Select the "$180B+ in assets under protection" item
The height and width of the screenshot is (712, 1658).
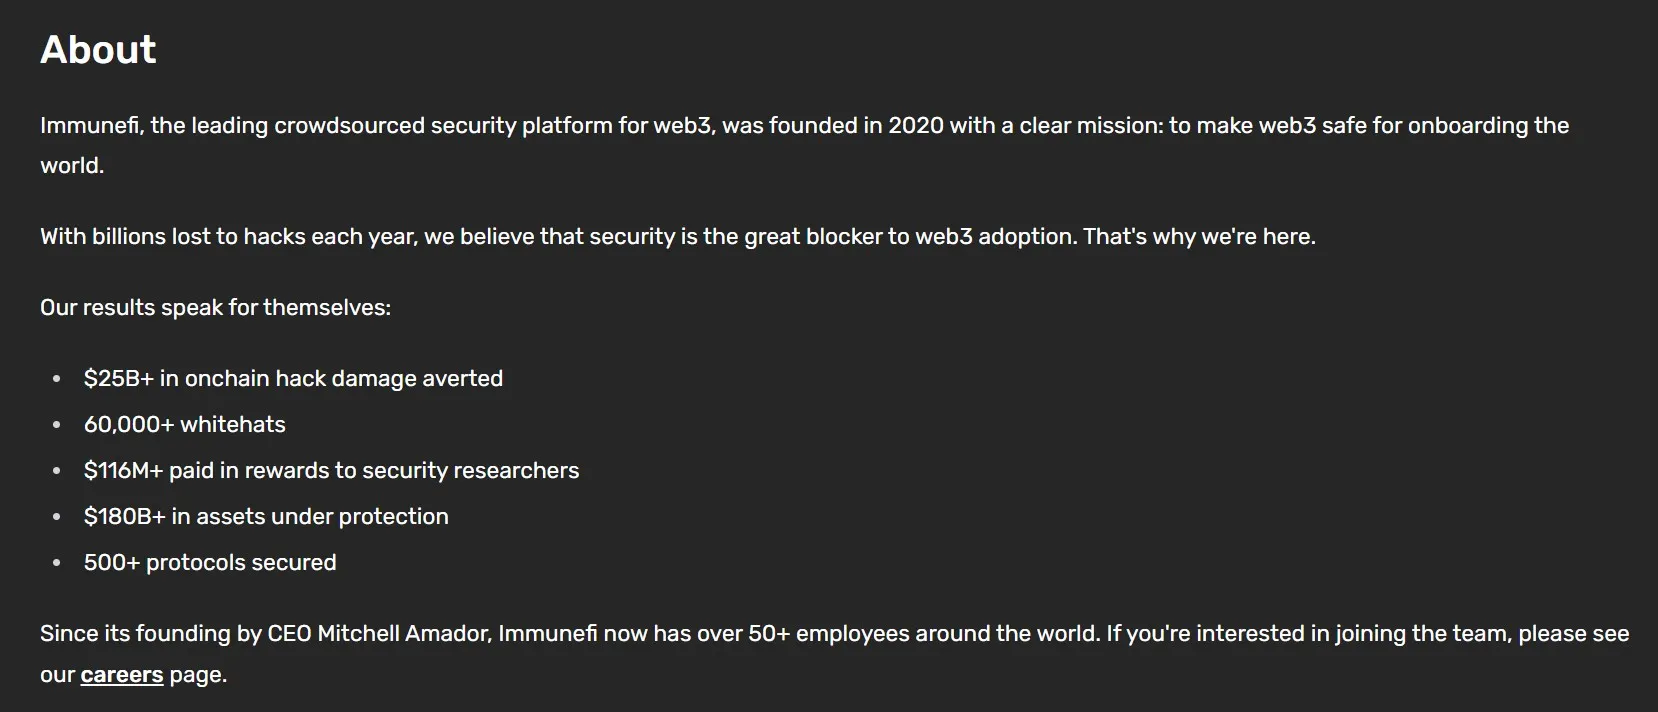(x=266, y=517)
